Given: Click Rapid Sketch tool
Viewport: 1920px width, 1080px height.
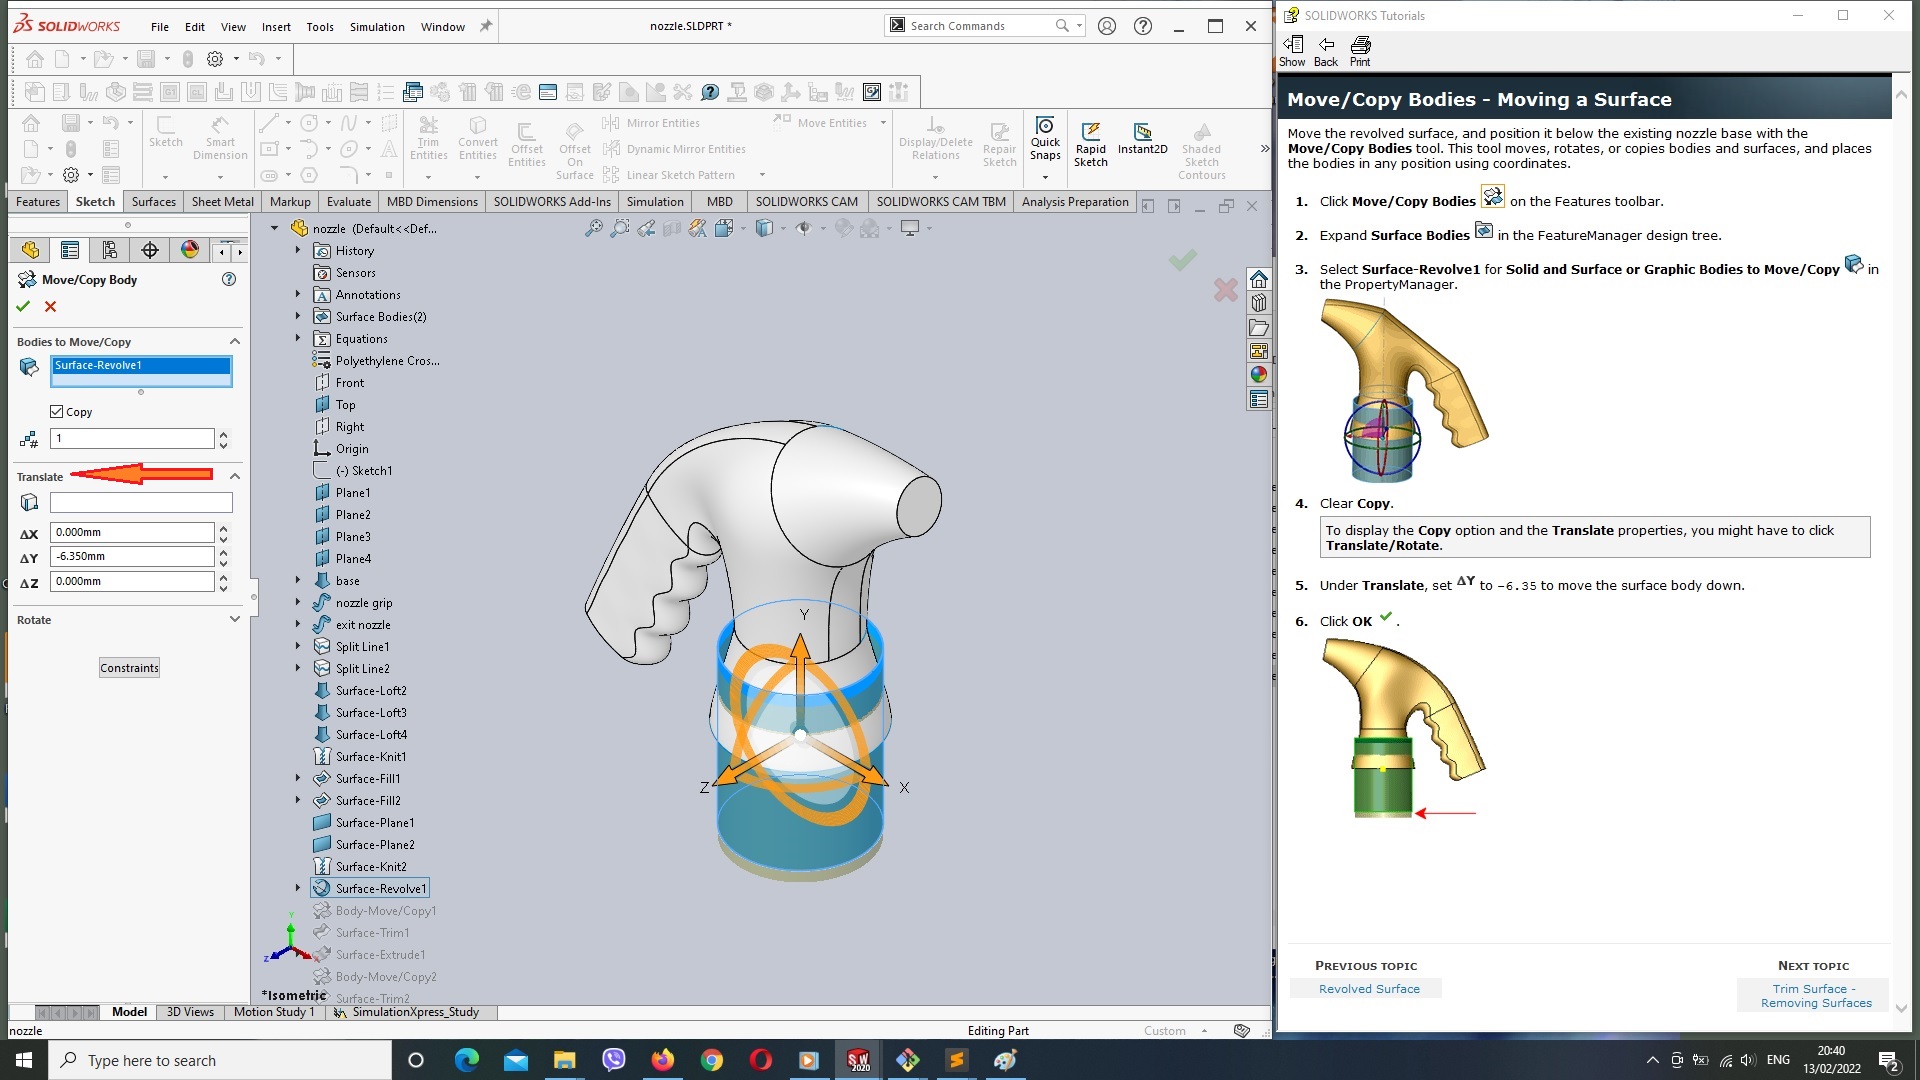Looking at the screenshot, I should (1091, 145).
